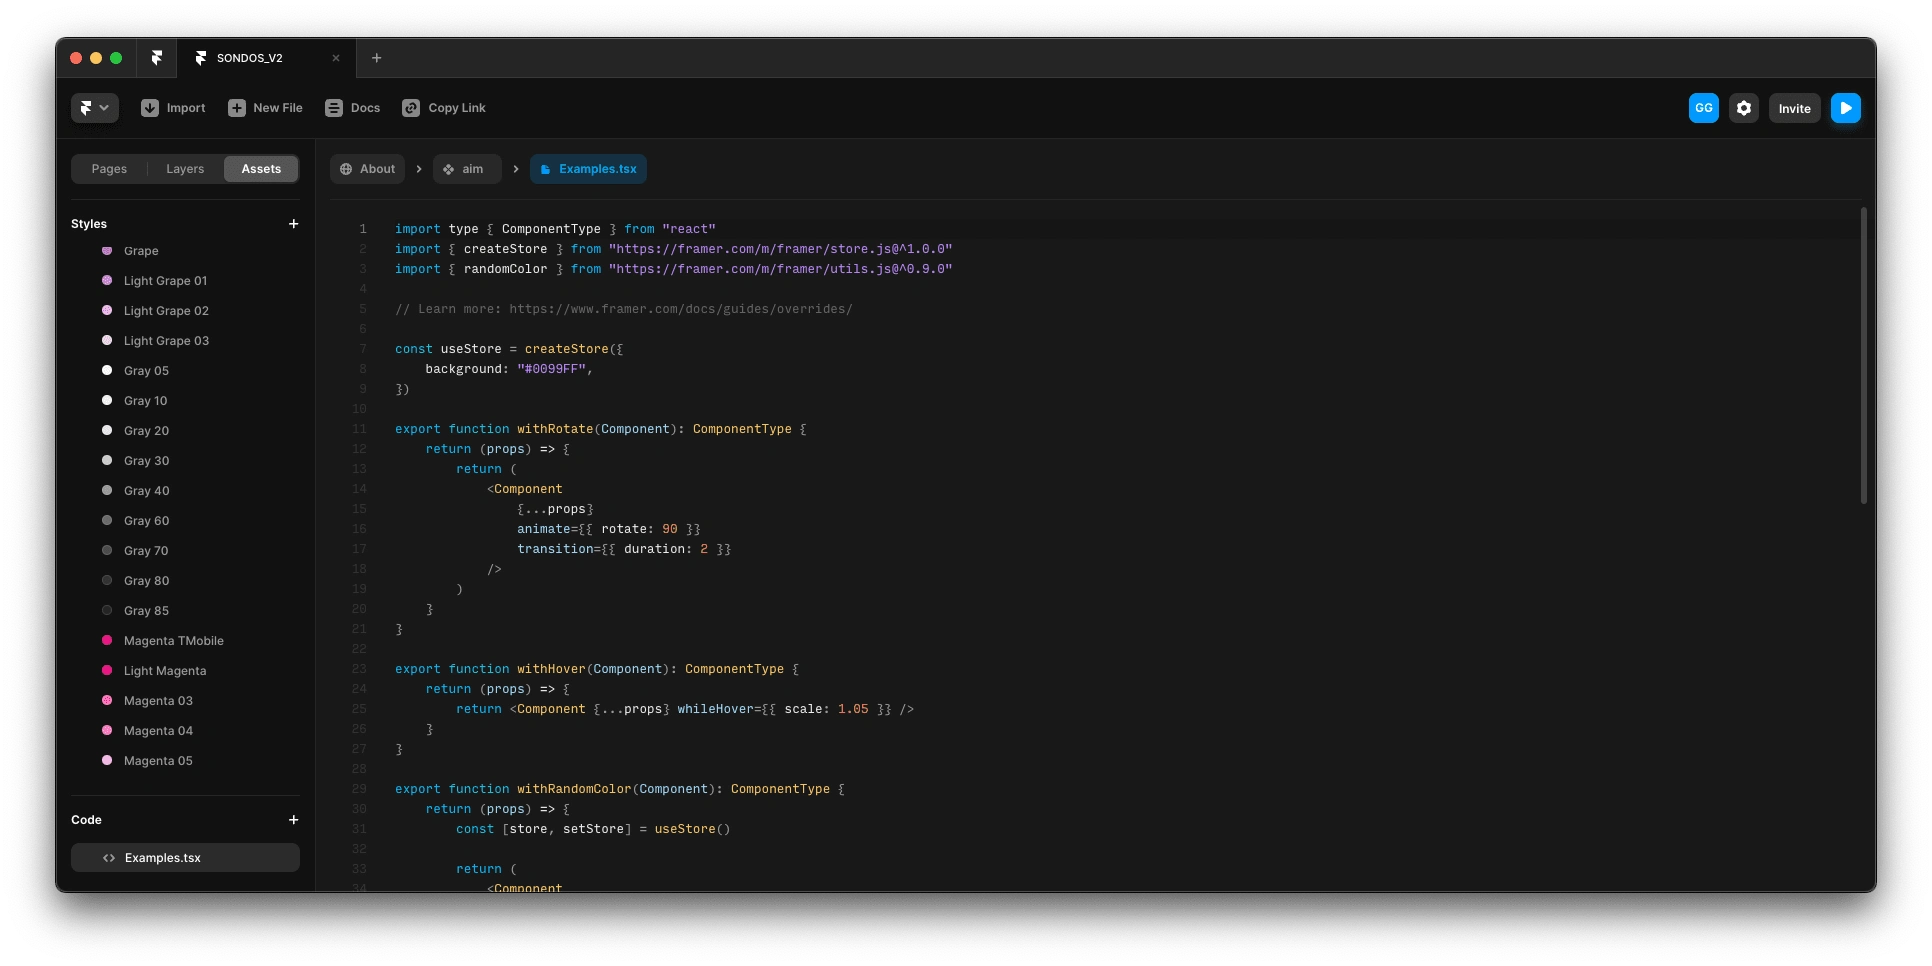This screenshot has width=1932, height=966.
Task: Click the code editor vertical scrollbar
Action: tap(1863, 355)
